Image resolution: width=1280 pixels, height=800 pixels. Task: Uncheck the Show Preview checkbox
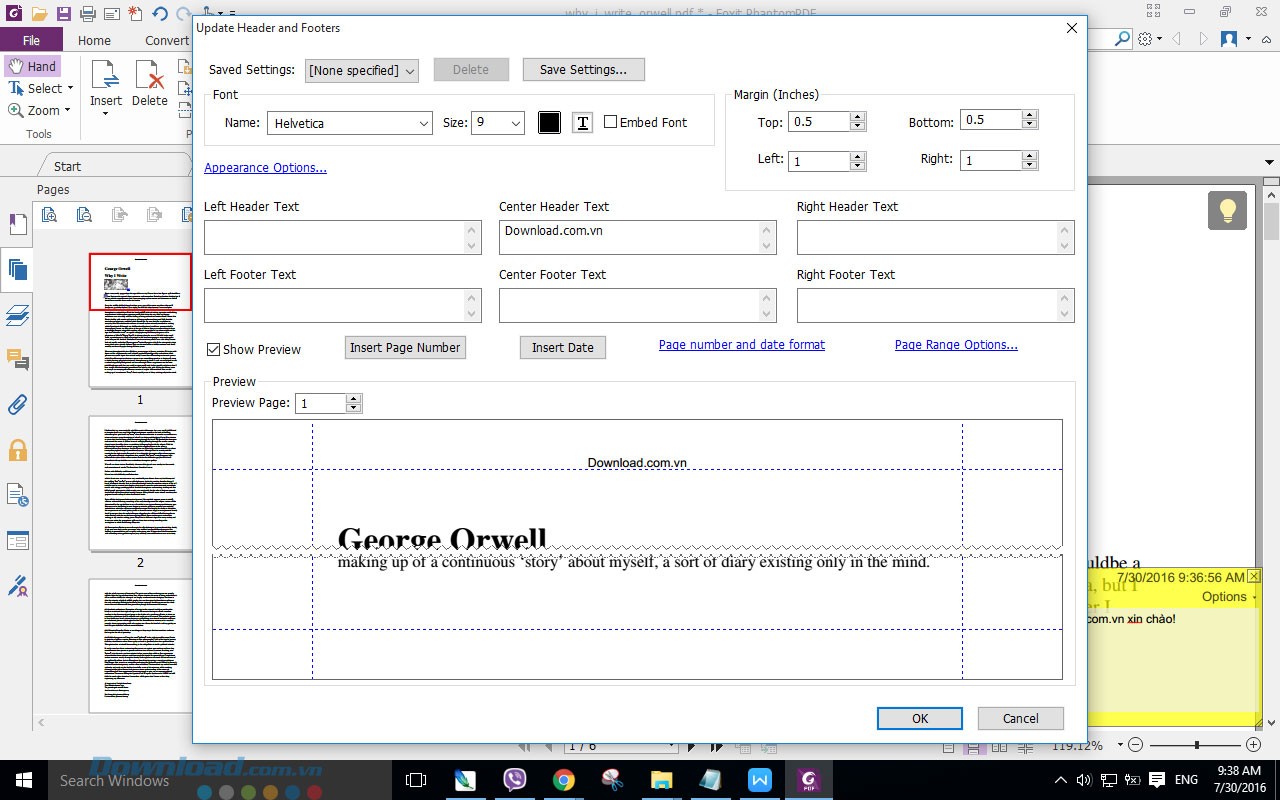pos(213,349)
